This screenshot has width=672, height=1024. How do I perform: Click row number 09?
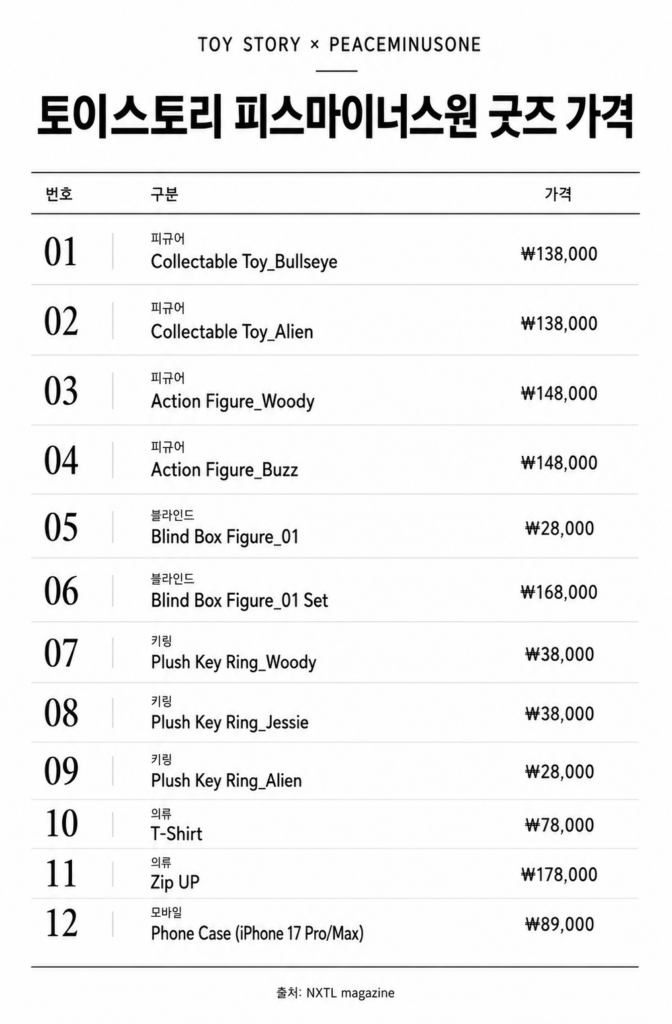pyautogui.click(x=61, y=771)
